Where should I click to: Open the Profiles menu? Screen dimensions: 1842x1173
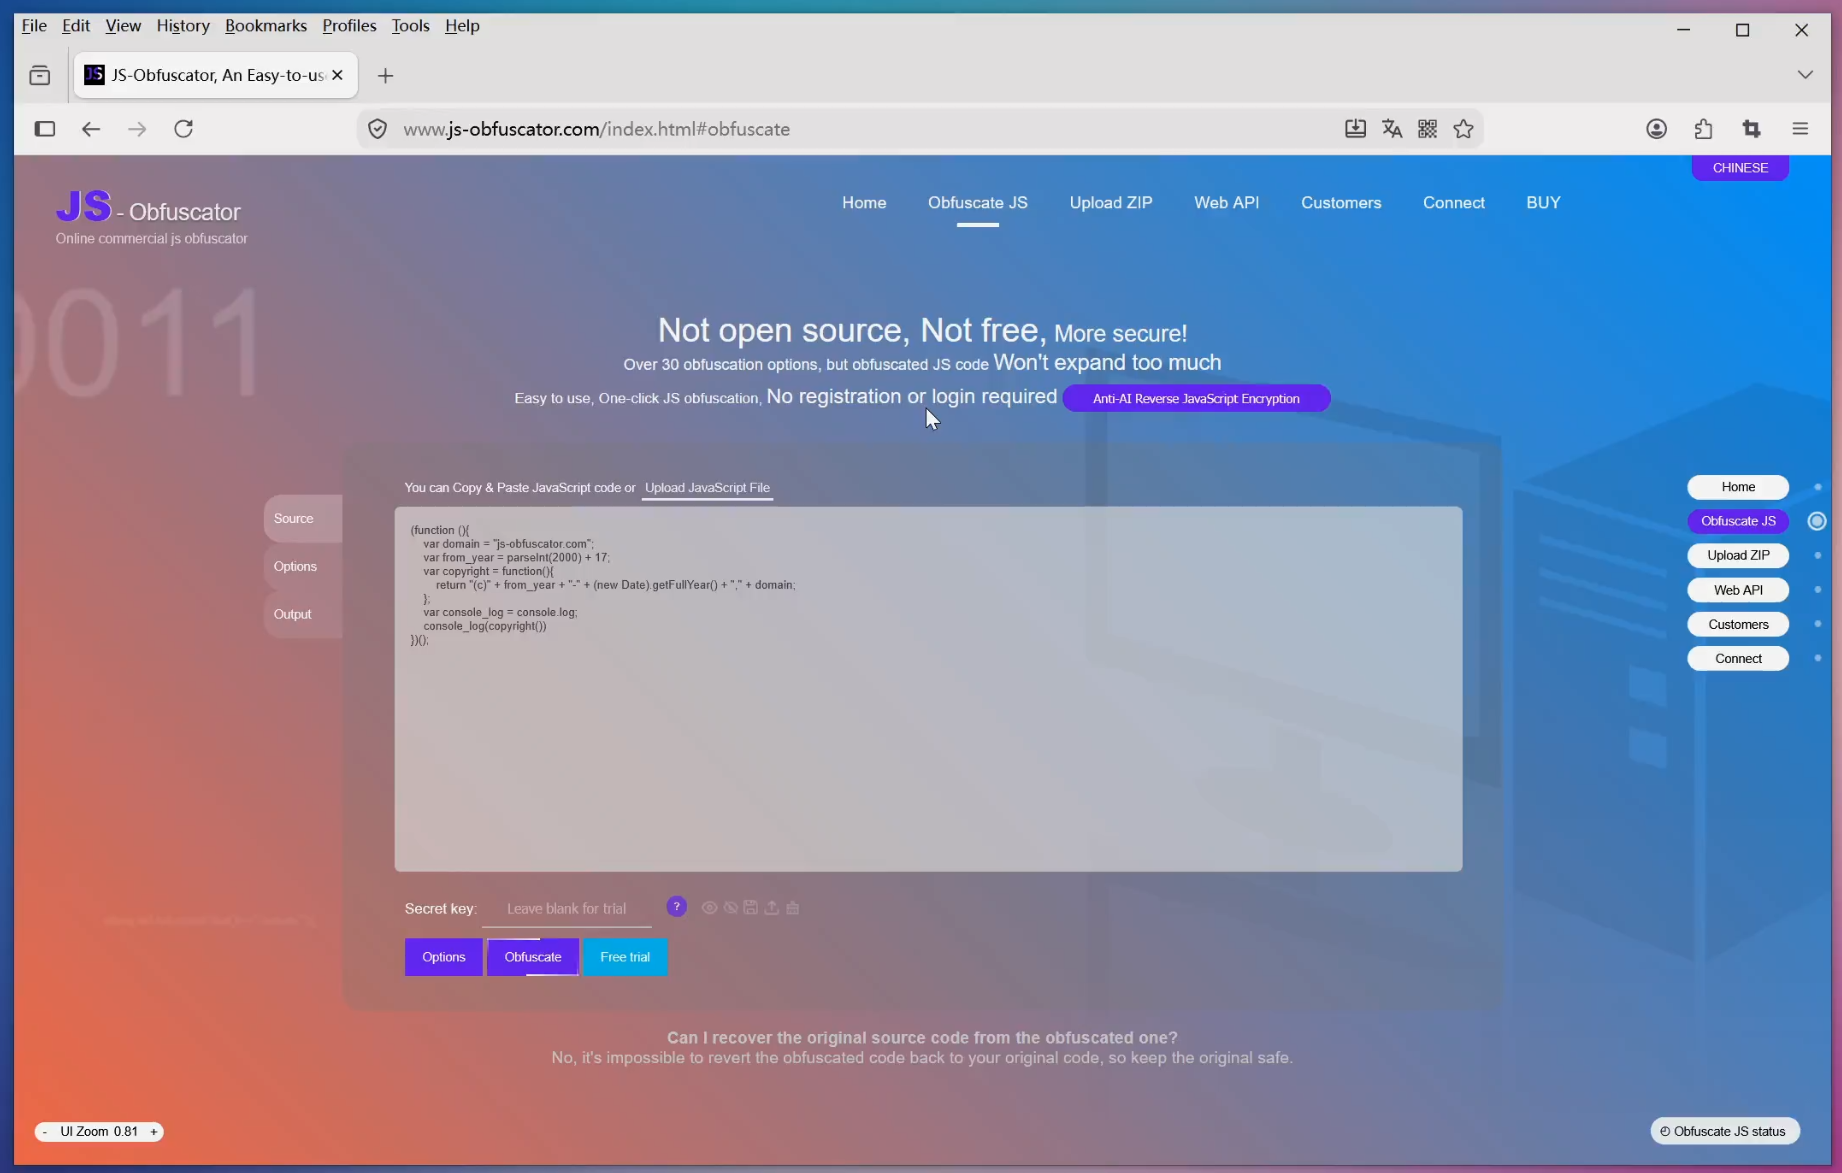tap(349, 26)
